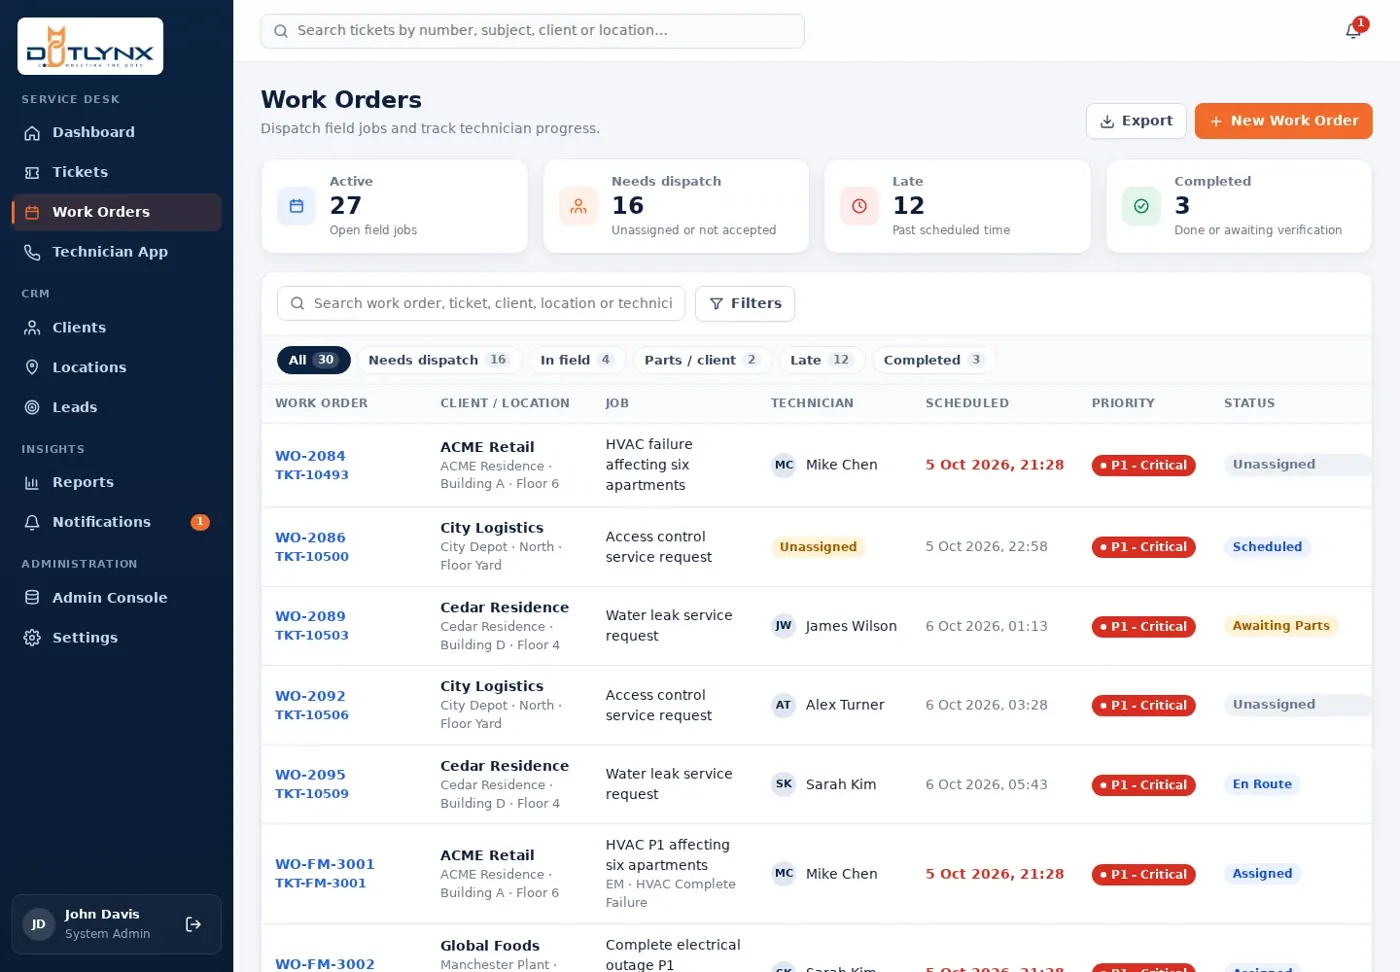Click the Export button

pos(1136,121)
